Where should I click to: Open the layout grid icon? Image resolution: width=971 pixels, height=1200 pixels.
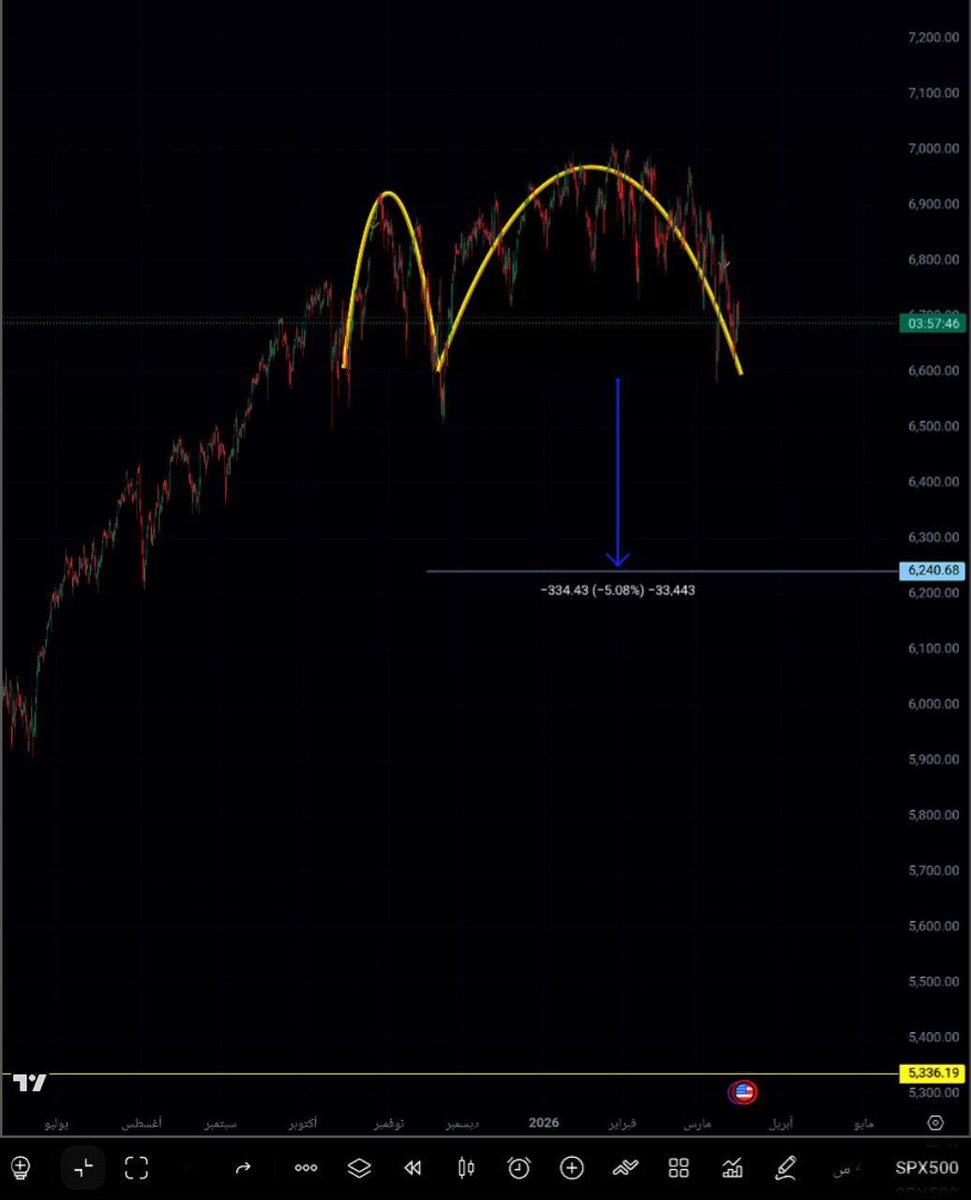679,1167
